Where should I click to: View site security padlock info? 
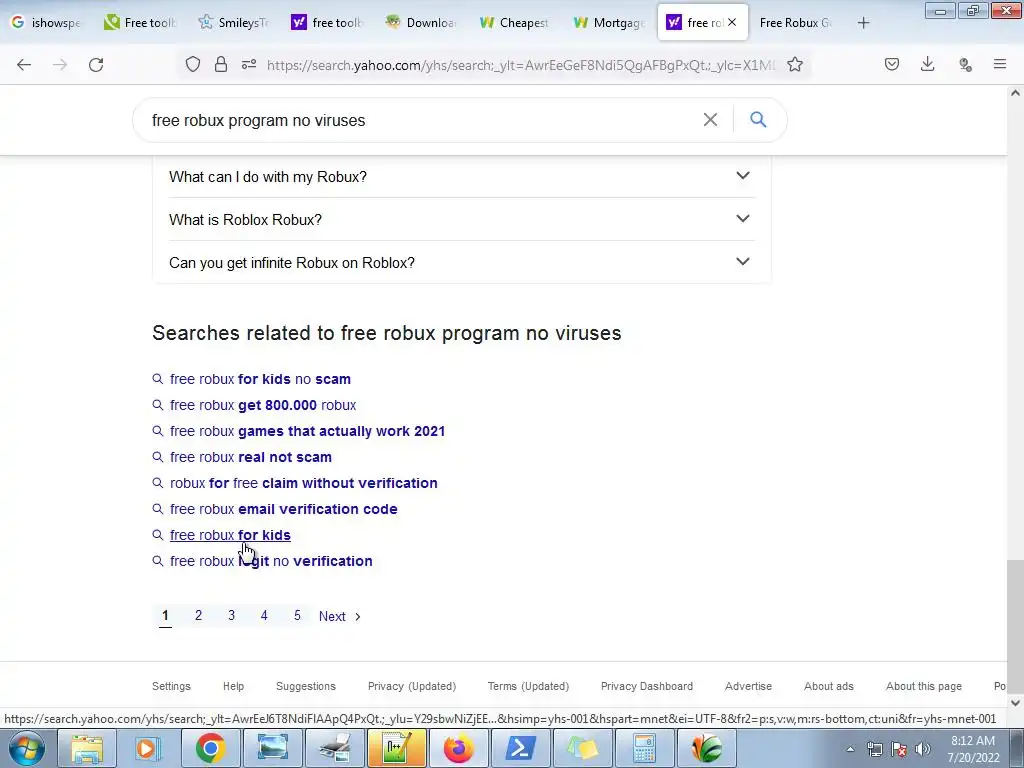pyautogui.click(x=221, y=64)
